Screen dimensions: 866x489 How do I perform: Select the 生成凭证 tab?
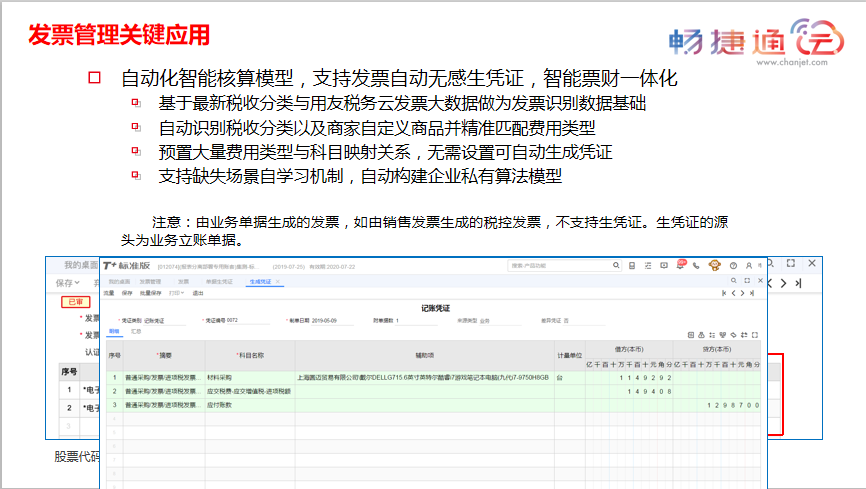click(x=260, y=282)
